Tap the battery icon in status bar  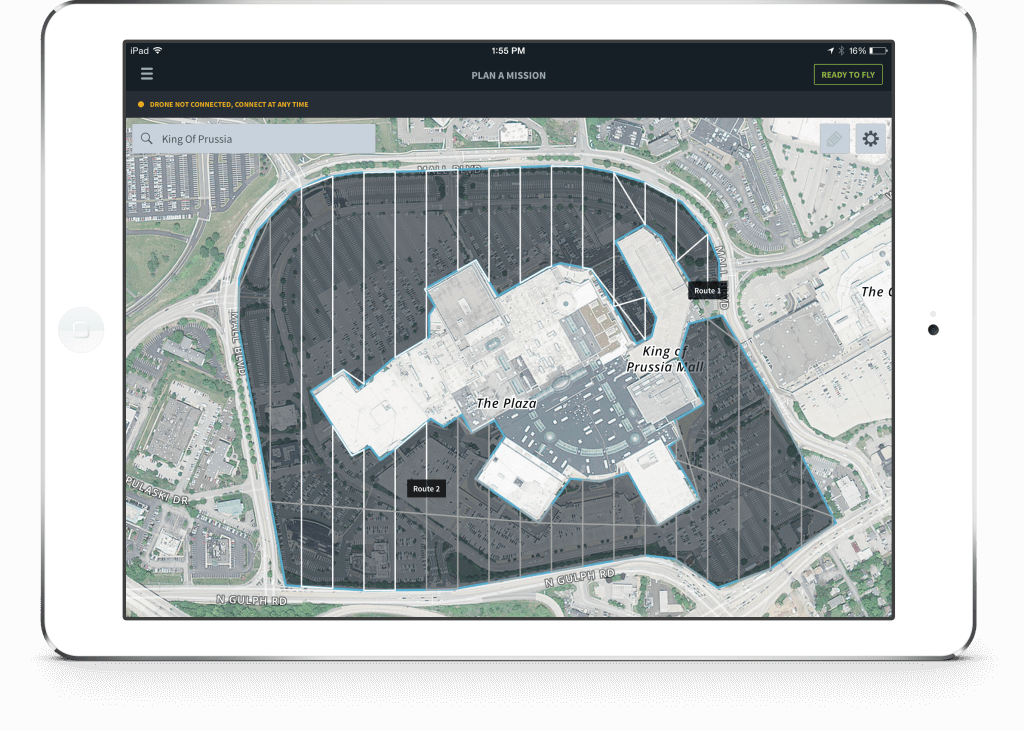click(x=877, y=50)
